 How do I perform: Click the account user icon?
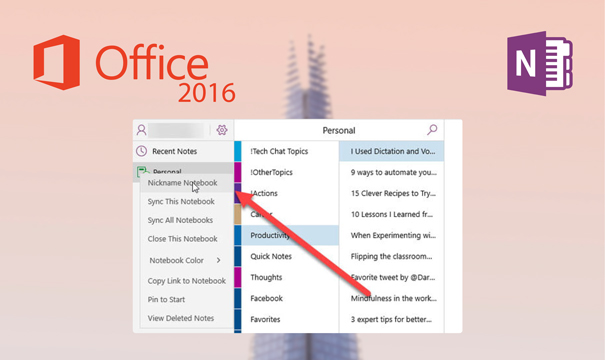[141, 130]
